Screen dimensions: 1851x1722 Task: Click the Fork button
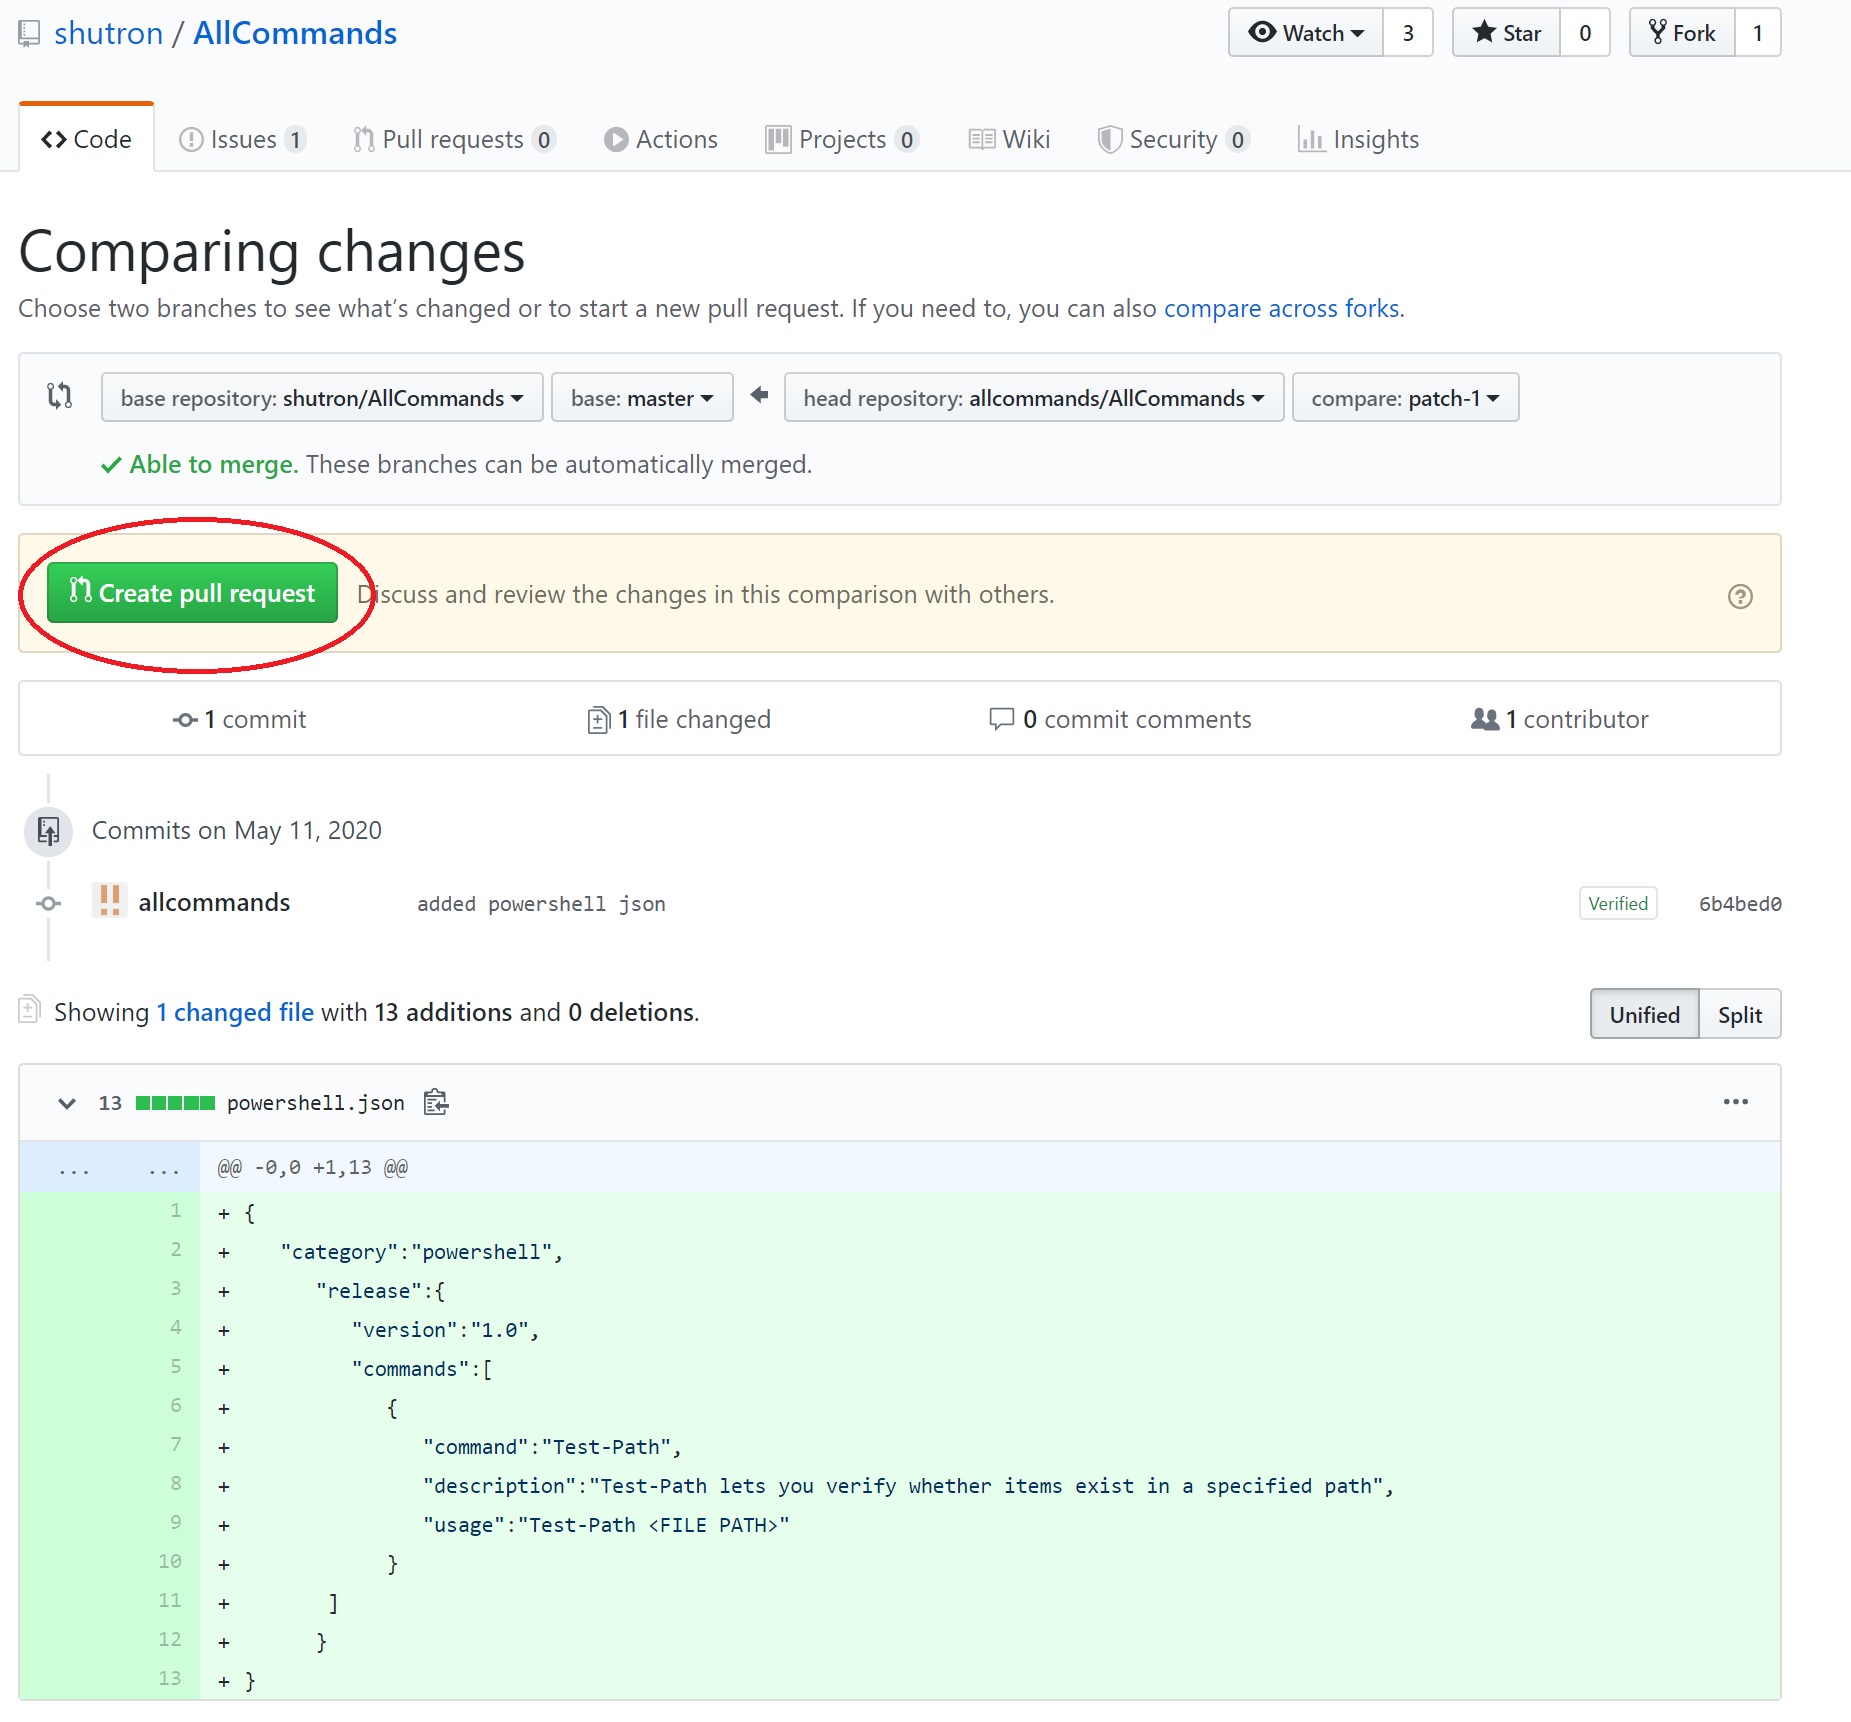(1682, 33)
